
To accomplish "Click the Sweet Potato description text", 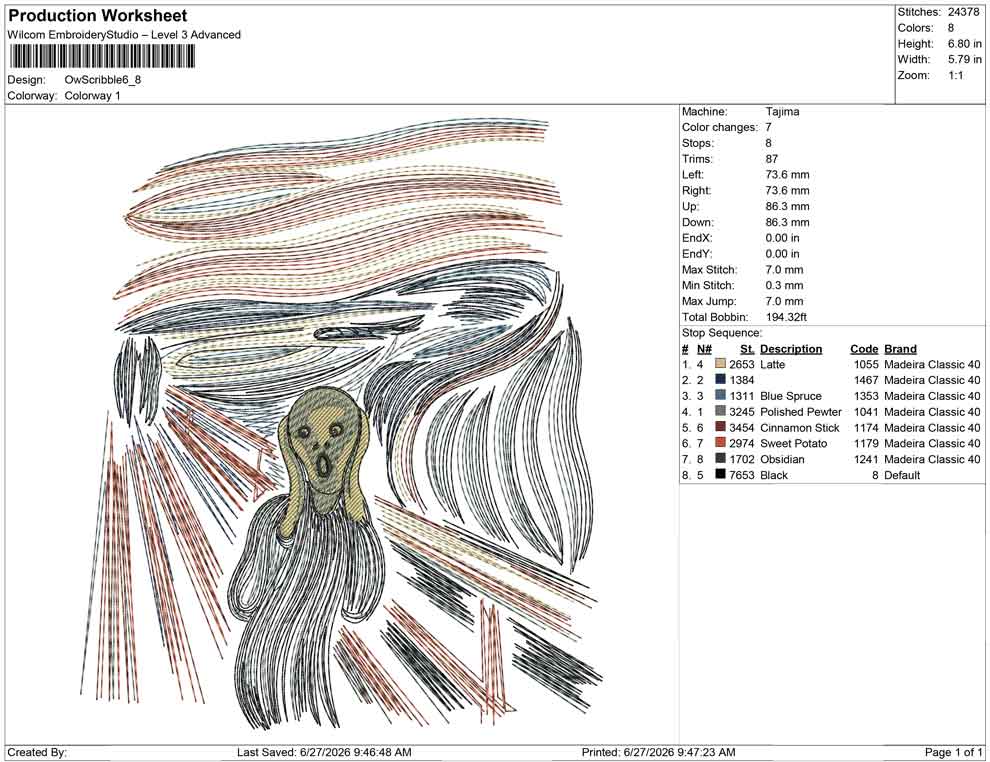I will coord(794,443).
